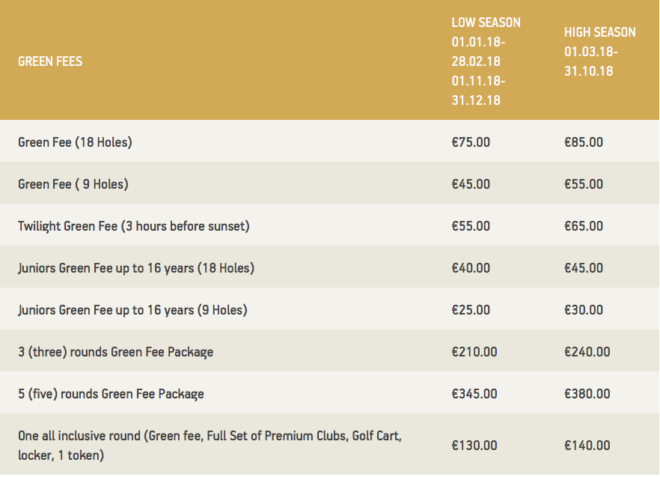
Task: Click the €65.00 twilight high season price
Action: click(583, 226)
